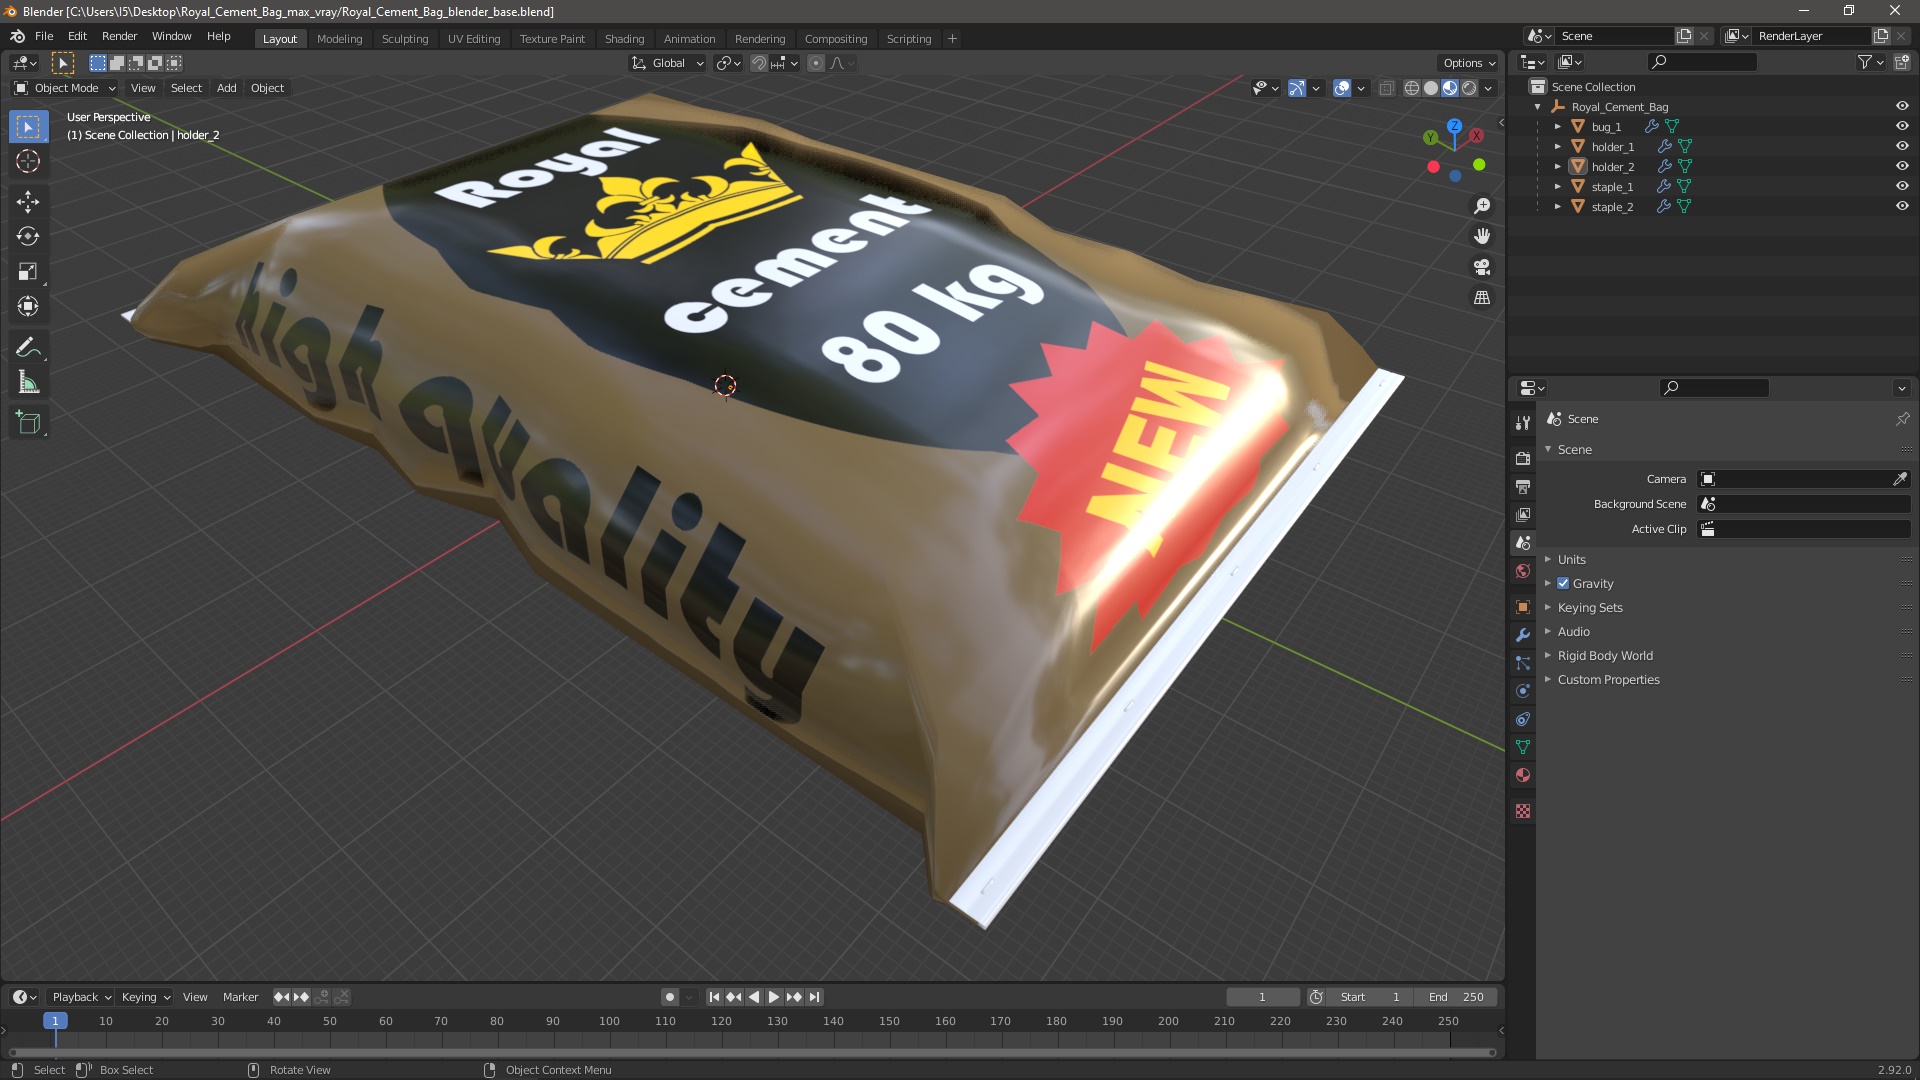This screenshot has width=1920, height=1080.
Task: Open the Object Data properties tab
Action: (1523, 747)
